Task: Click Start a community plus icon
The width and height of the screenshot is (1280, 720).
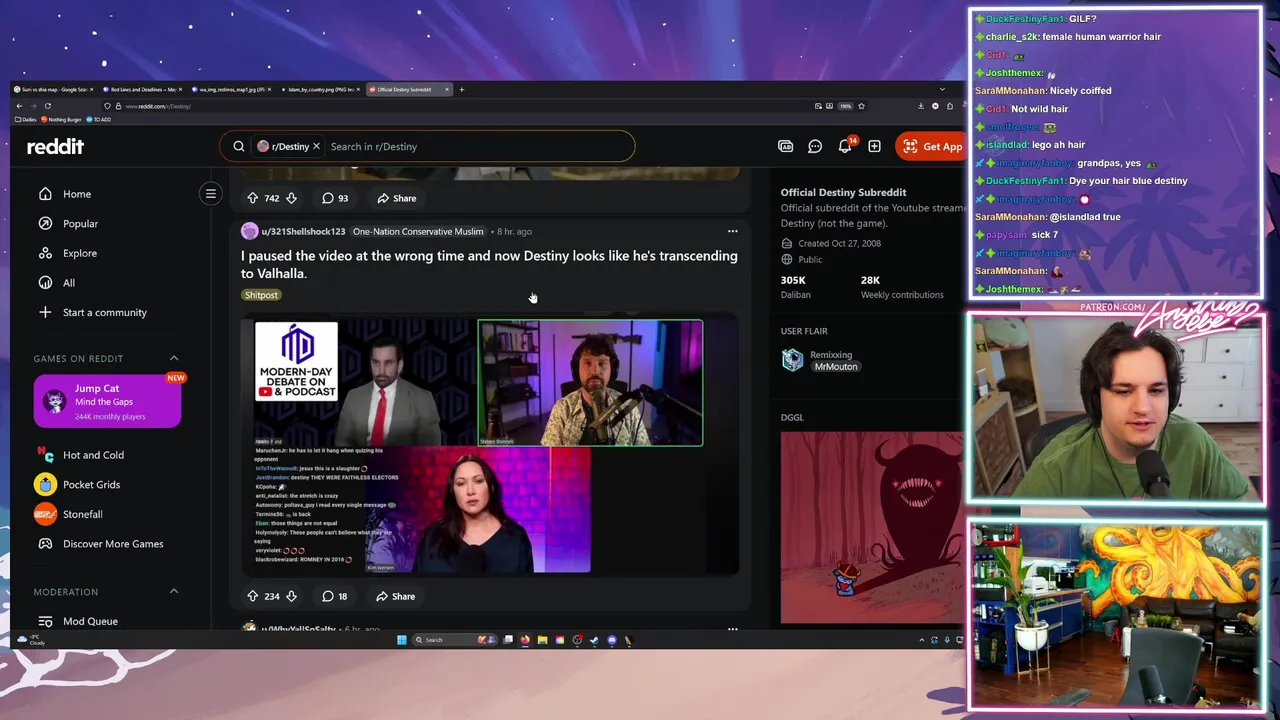Action: (45, 312)
